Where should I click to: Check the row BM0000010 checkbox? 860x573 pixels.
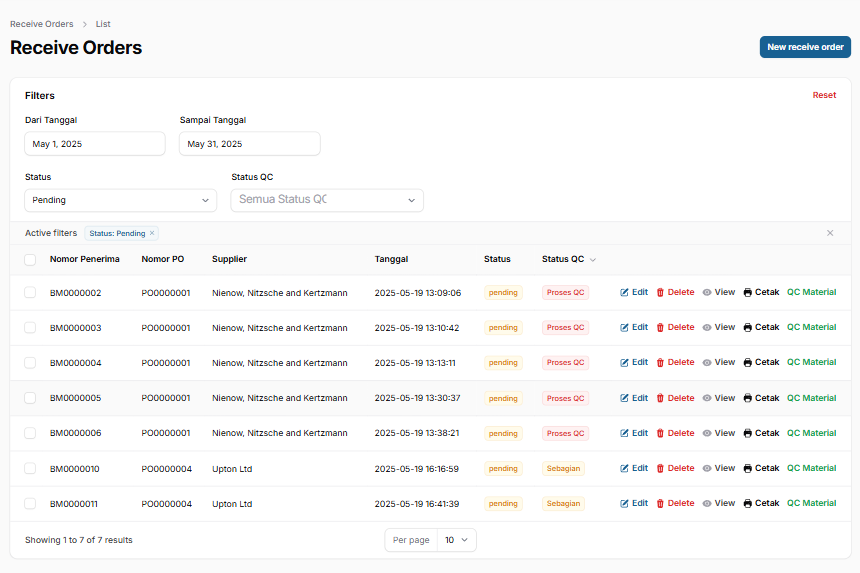30,468
